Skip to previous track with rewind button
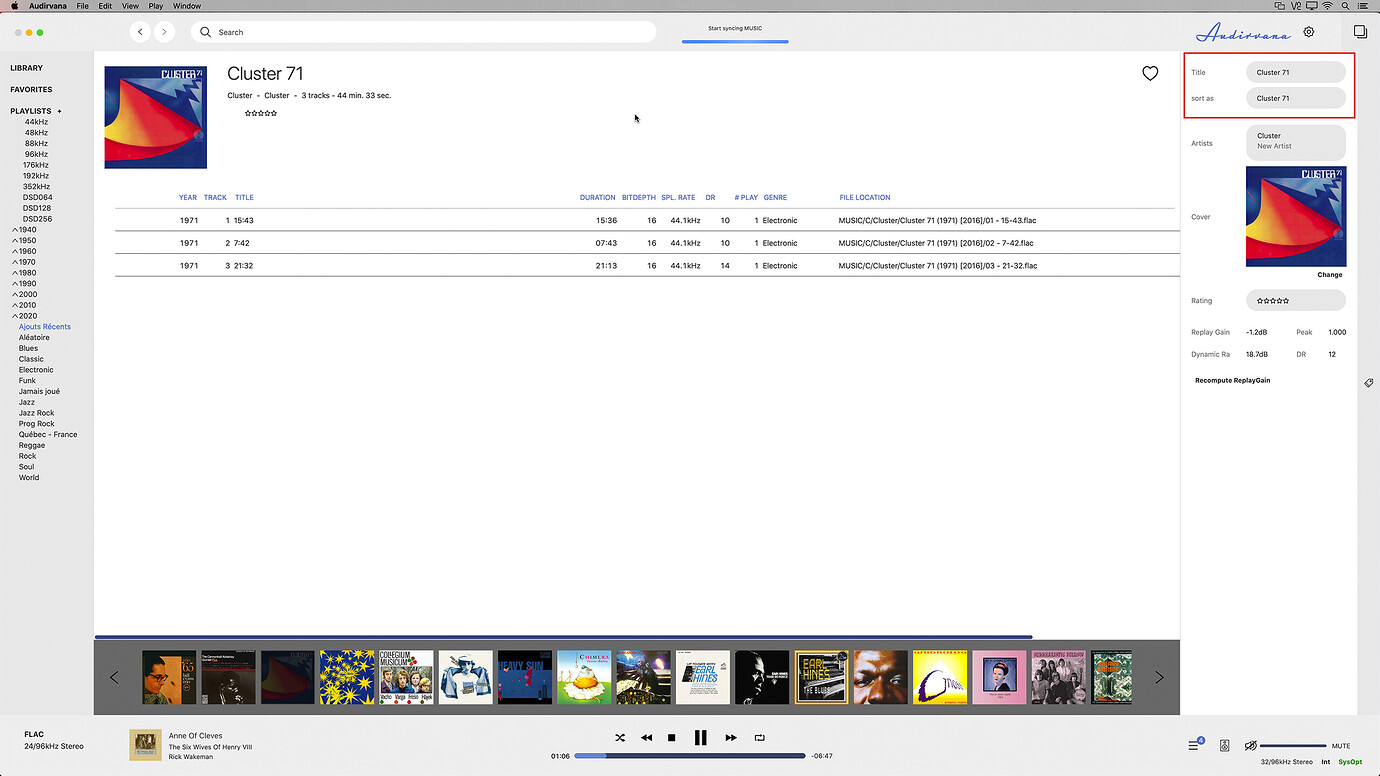The width and height of the screenshot is (1380, 776). (x=646, y=738)
